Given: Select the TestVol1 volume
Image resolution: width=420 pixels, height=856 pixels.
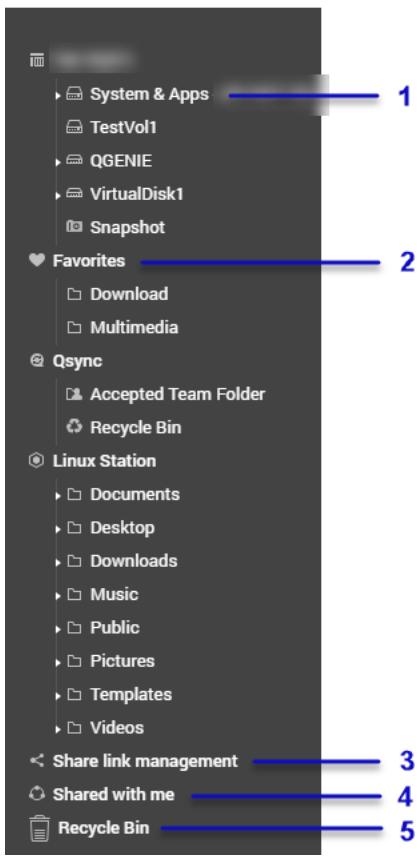Looking at the screenshot, I should coord(123,127).
